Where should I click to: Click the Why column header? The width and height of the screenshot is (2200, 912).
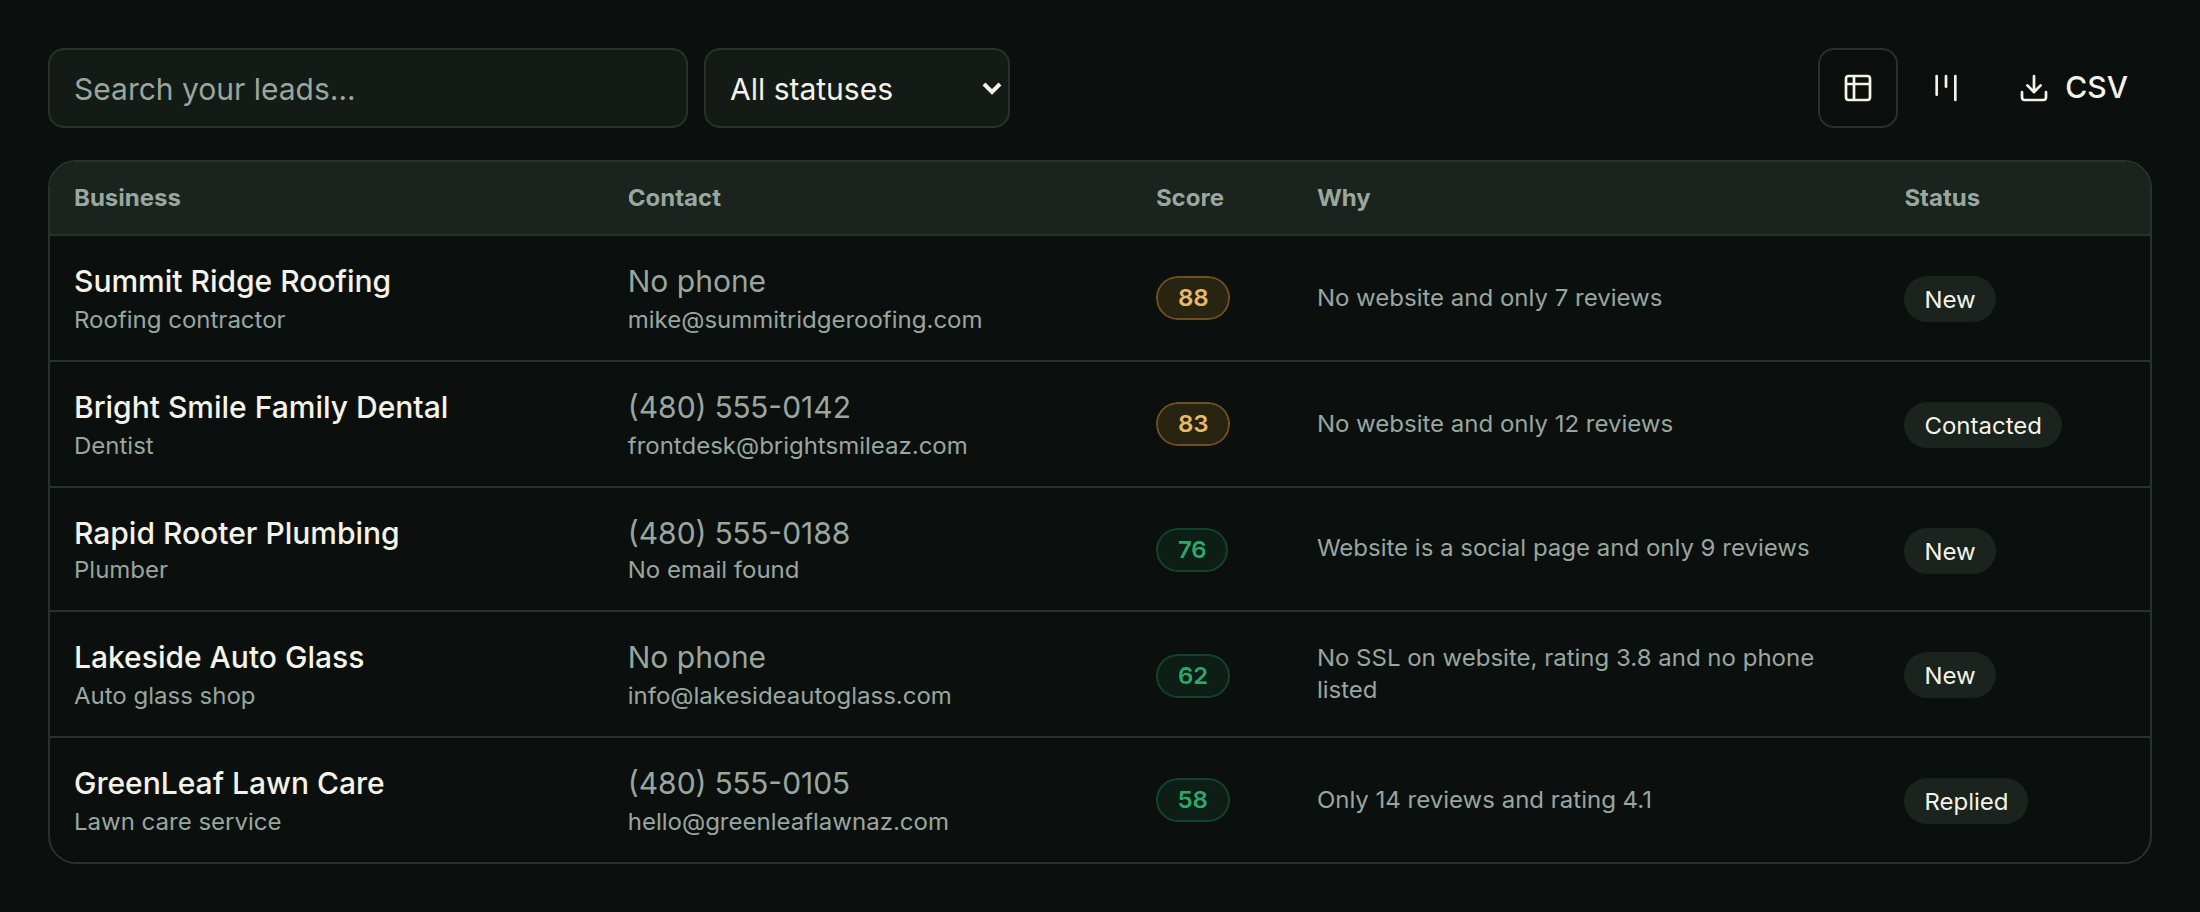[x=1343, y=198]
